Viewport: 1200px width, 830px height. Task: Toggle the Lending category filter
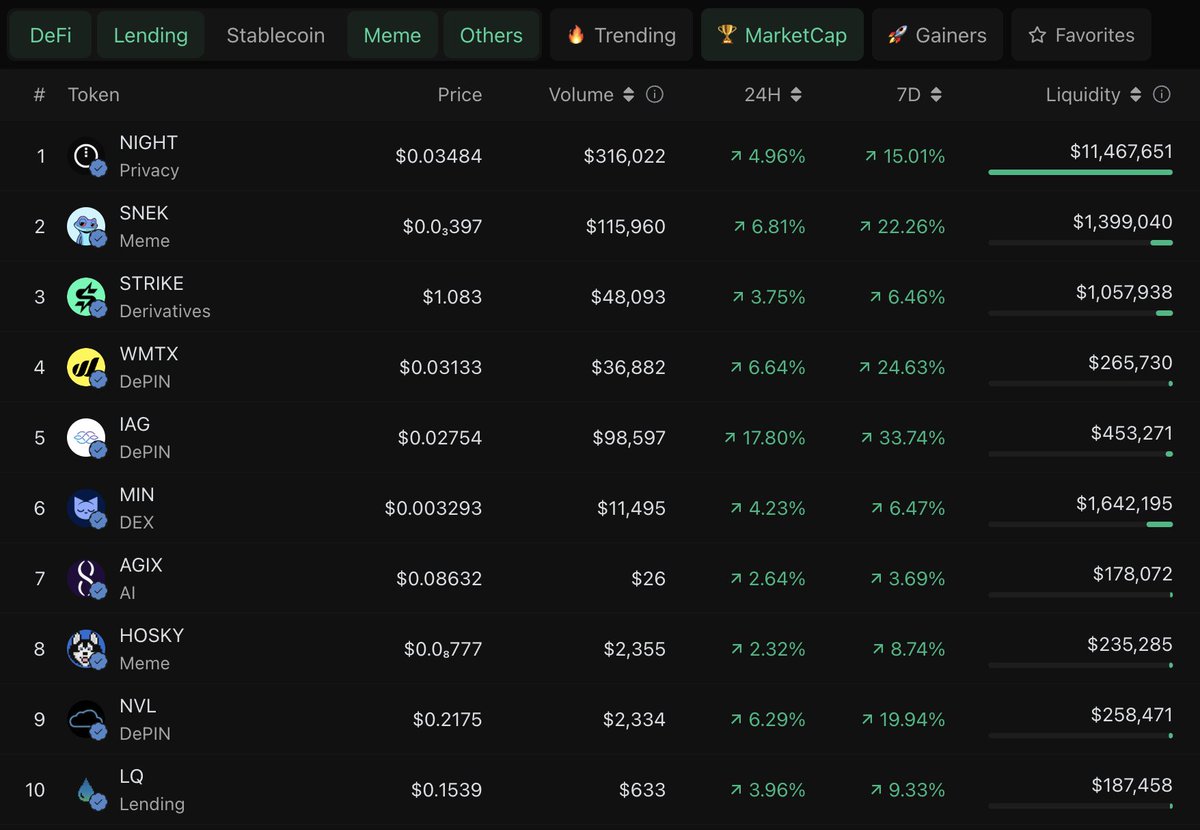[x=151, y=35]
